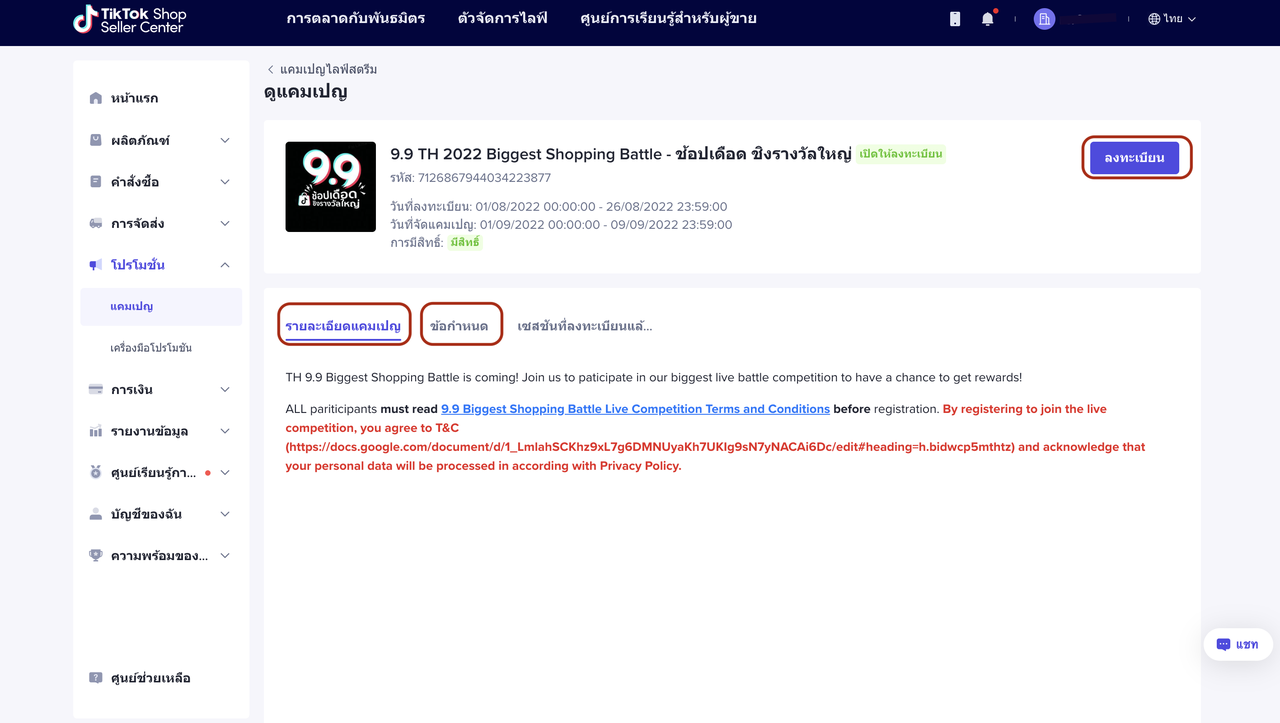The image size is (1280, 723).
Task: Expand the การเงิน menu chevron
Action: 225,389
